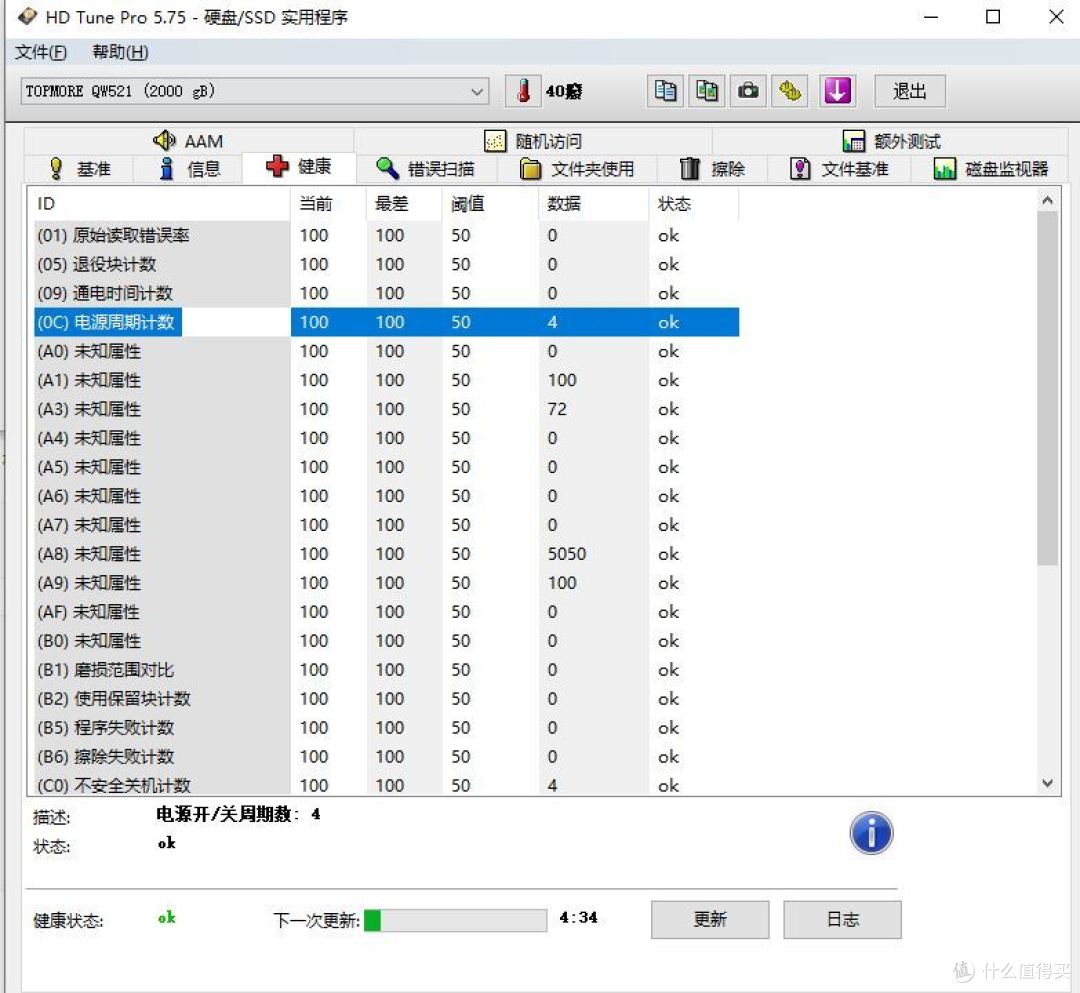1080x993 pixels.
Task: Click the copy screenshot to clipboard icon
Action: click(x=707, y=91)
